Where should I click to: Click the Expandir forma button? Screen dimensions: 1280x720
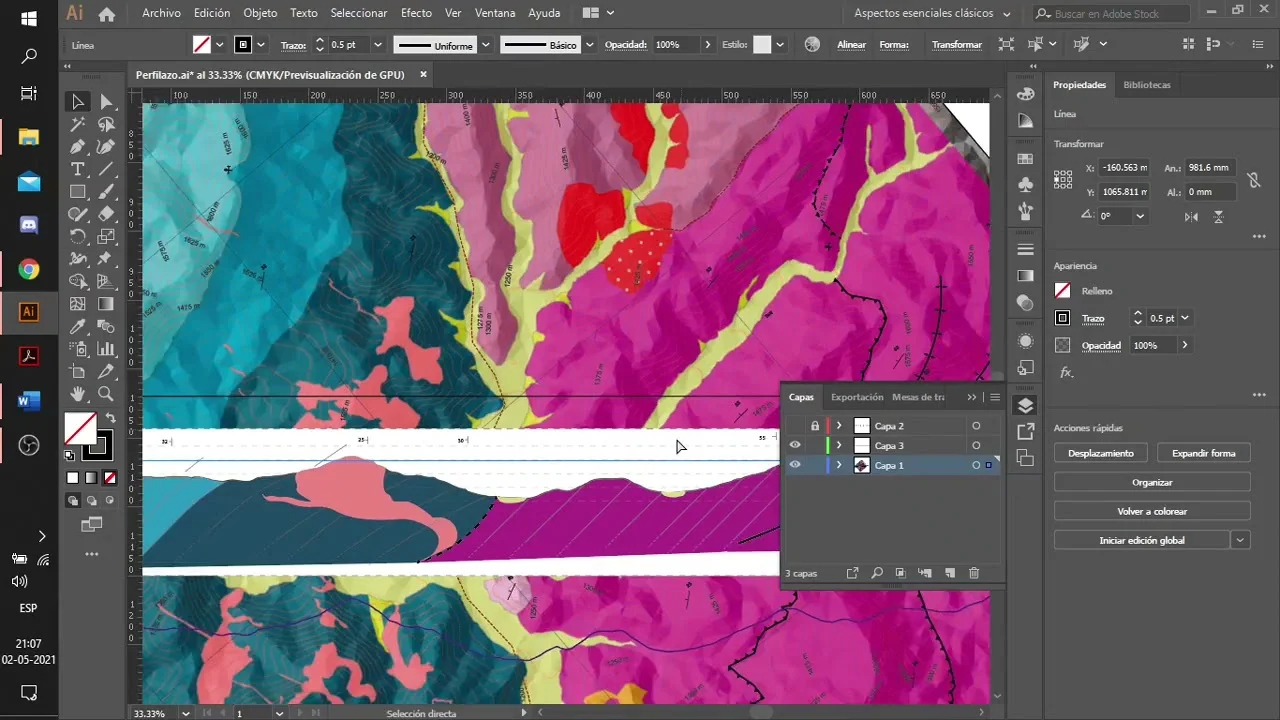1203,453
